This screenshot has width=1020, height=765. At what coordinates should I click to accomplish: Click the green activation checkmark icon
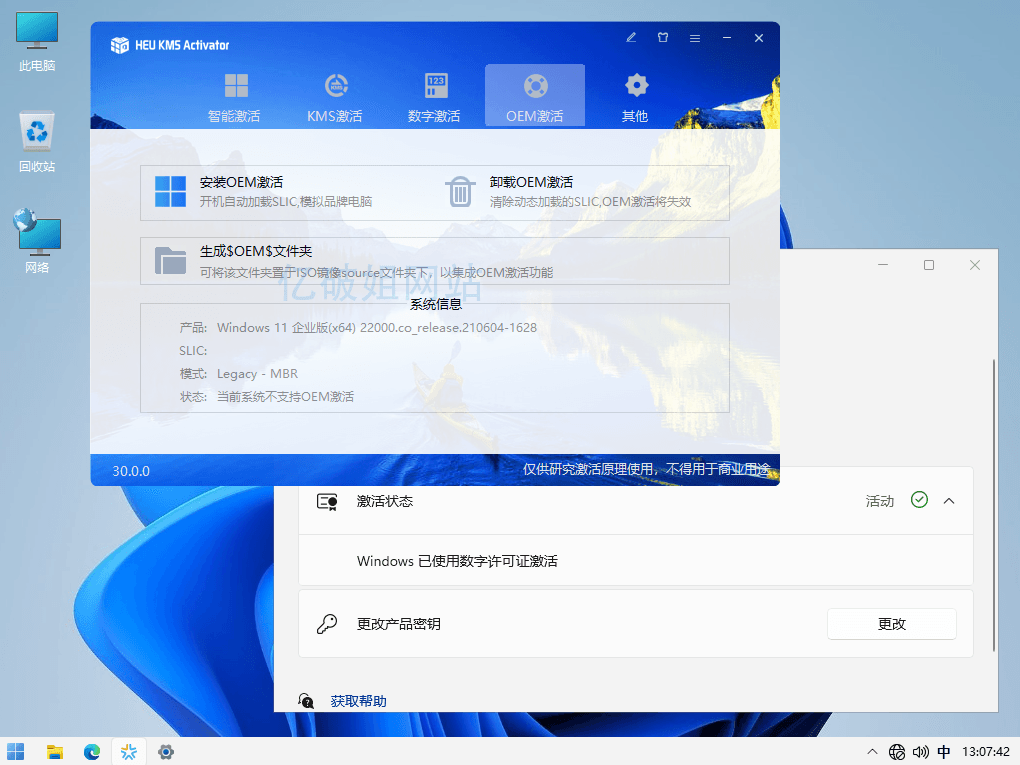pos(919,500)
